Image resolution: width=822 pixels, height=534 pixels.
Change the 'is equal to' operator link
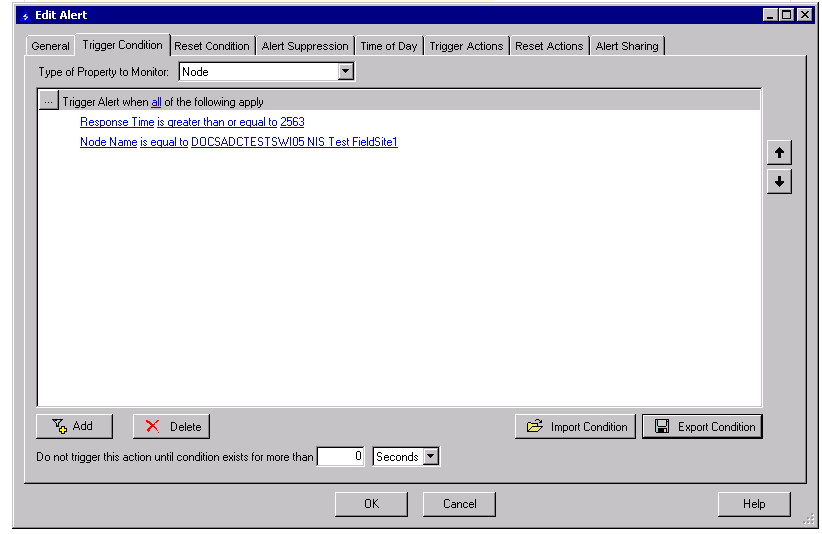[164, 141]
